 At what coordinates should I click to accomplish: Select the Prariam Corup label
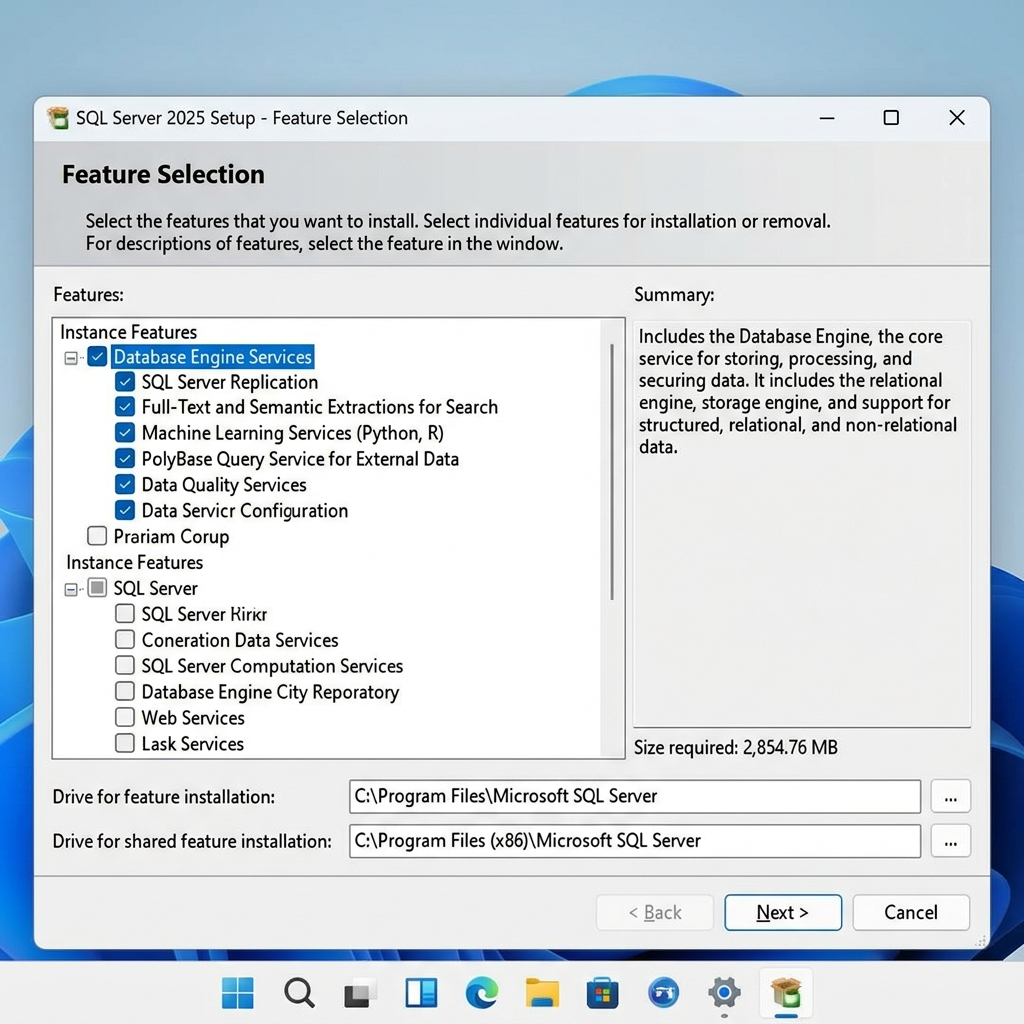tap(171, 537)
